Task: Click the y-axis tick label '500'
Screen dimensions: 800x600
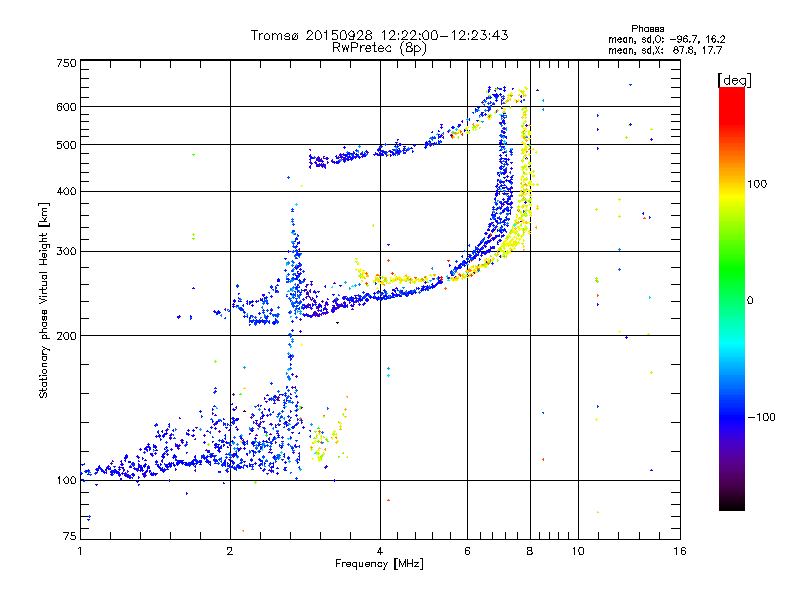Action: pyautogui.click(x=66, y=145)
